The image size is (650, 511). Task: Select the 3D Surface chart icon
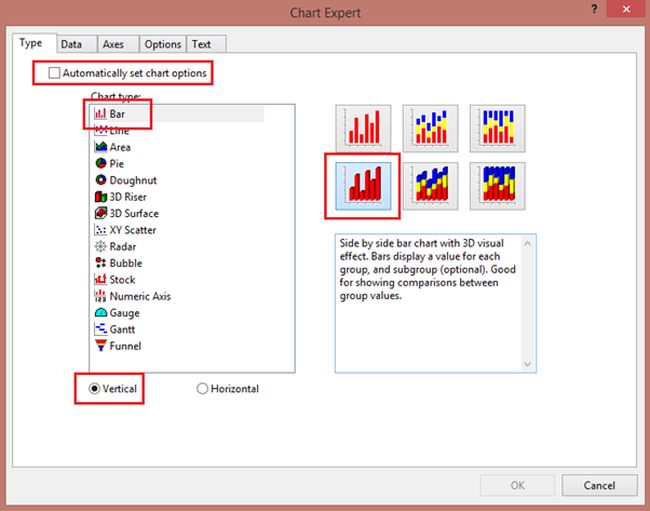tap(100, 213)
